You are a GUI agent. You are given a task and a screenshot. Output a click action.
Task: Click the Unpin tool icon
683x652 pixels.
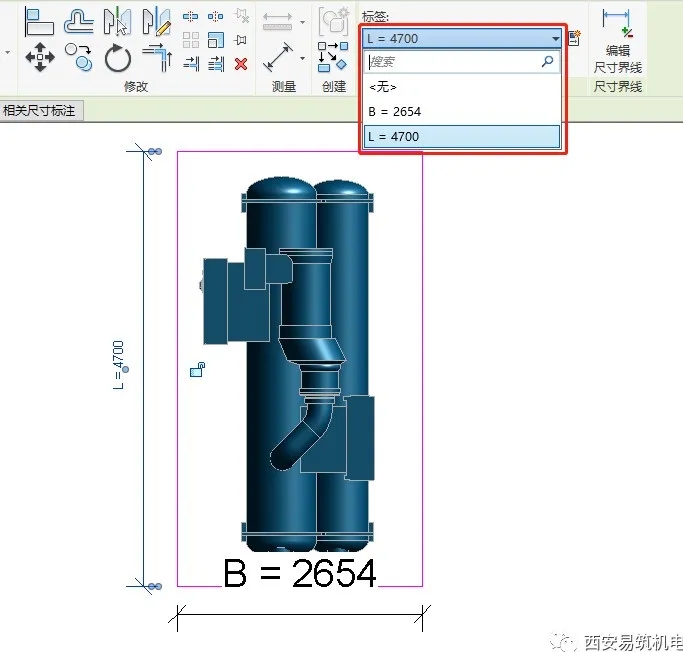(x=241, y=16)
